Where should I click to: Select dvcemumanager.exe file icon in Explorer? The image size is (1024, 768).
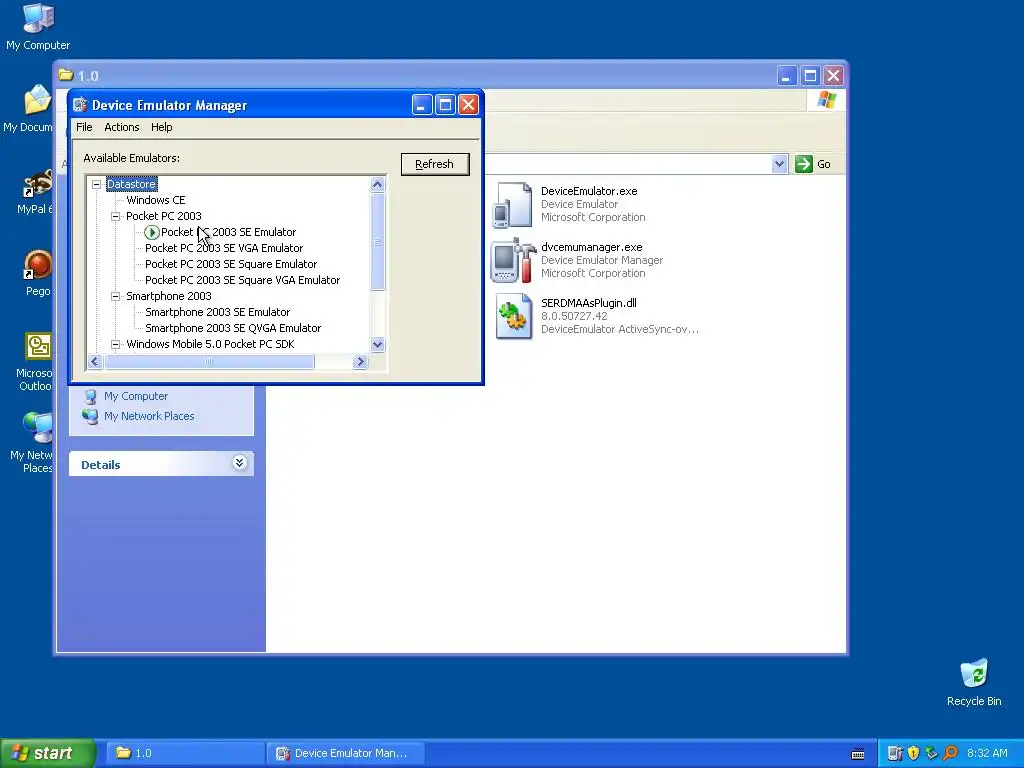coord(513,261)
